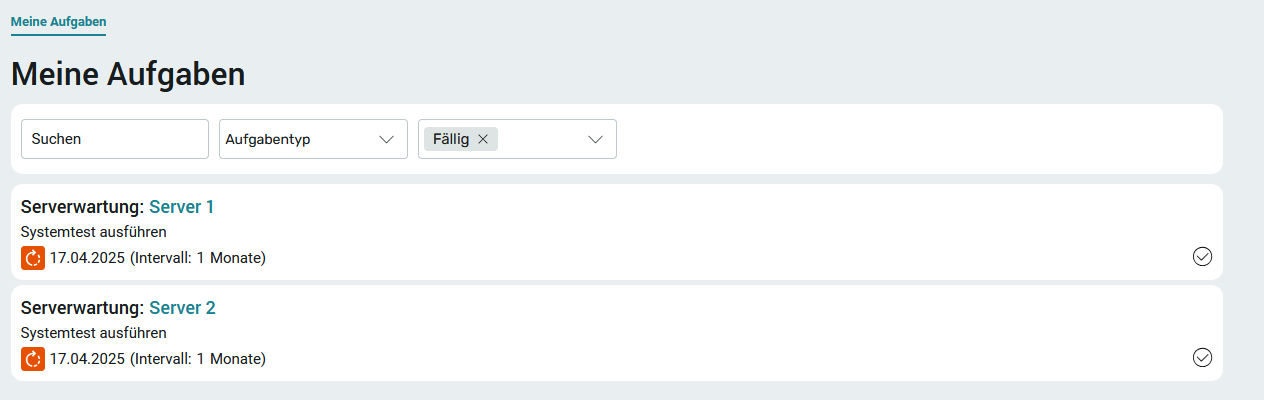Select the Serverwartung Server 2 task card

[617, 333]
